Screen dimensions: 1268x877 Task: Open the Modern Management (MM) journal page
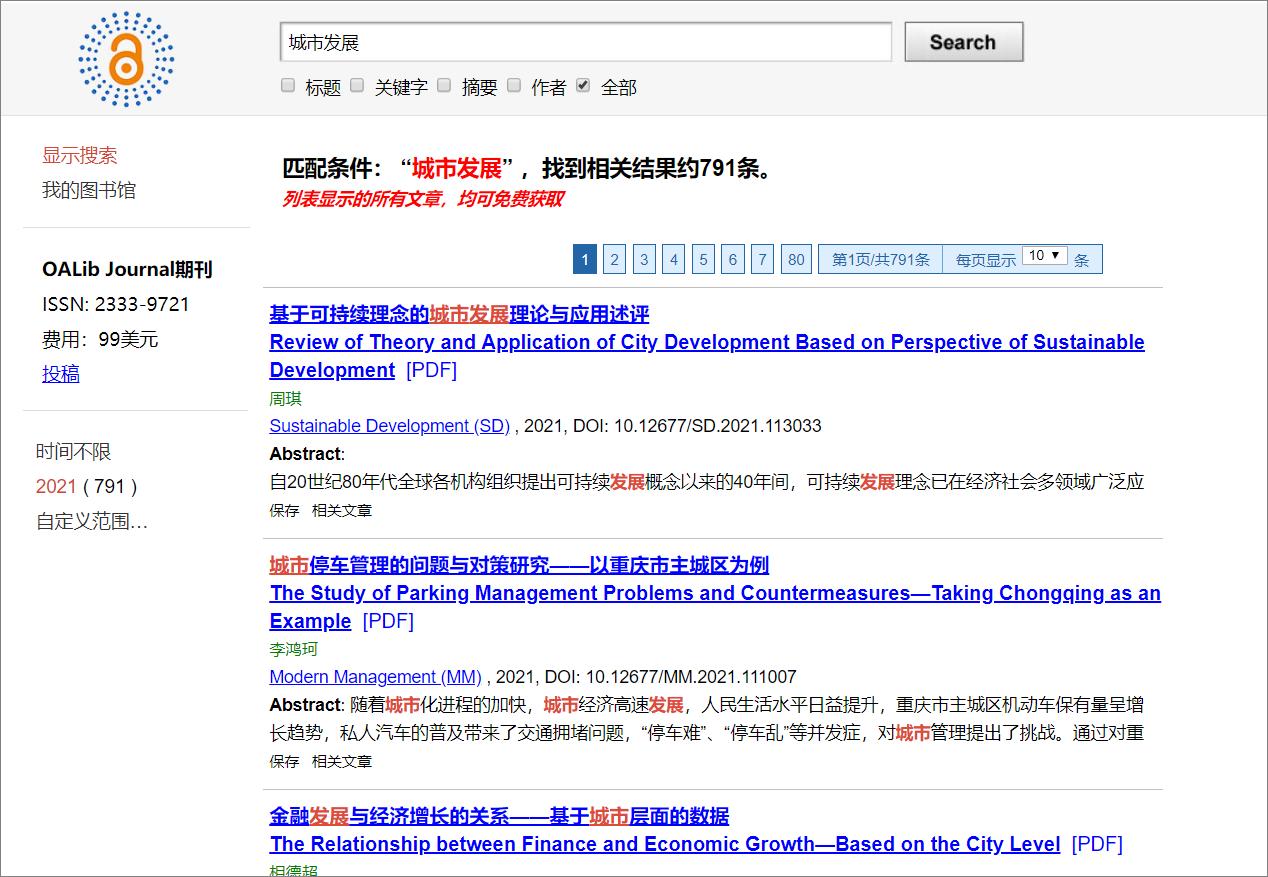[x=373, y=677]
